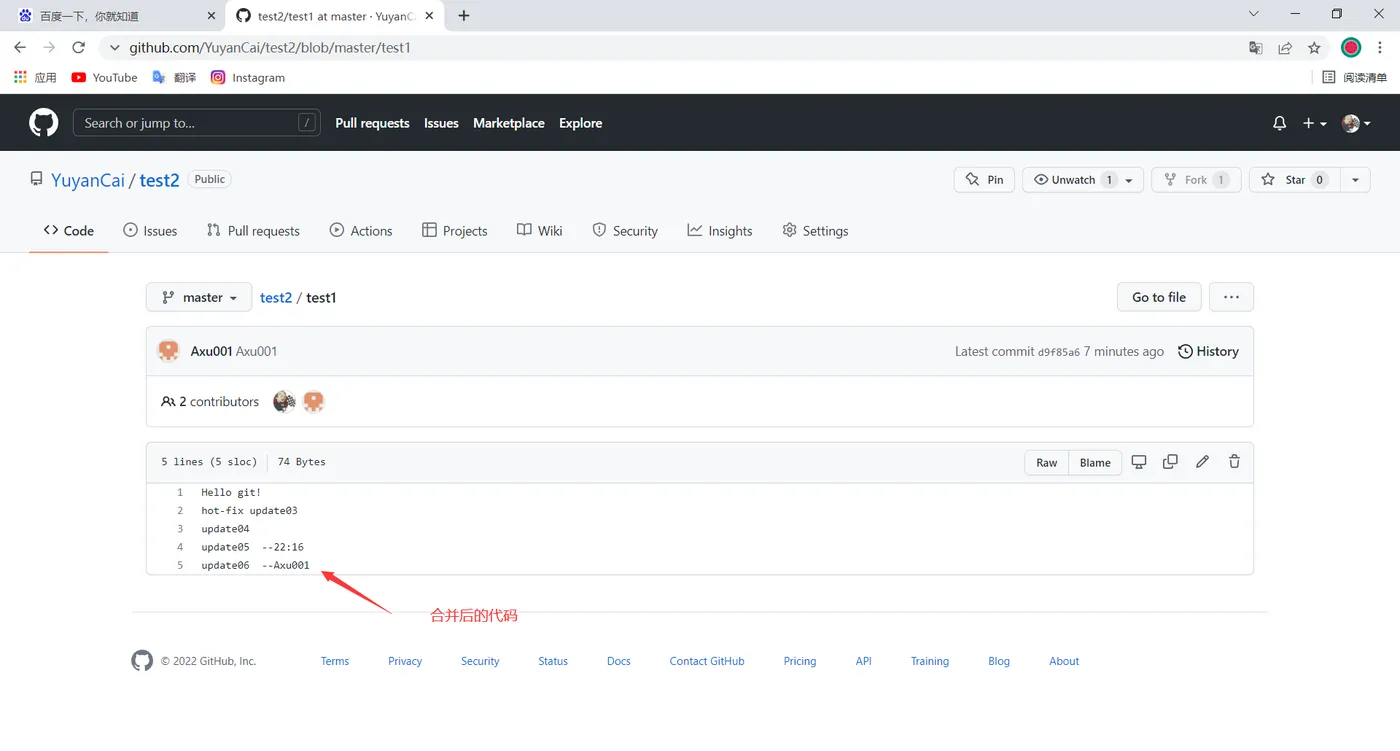
Task: Open the create new plus dropdown
Action: 1314,123
